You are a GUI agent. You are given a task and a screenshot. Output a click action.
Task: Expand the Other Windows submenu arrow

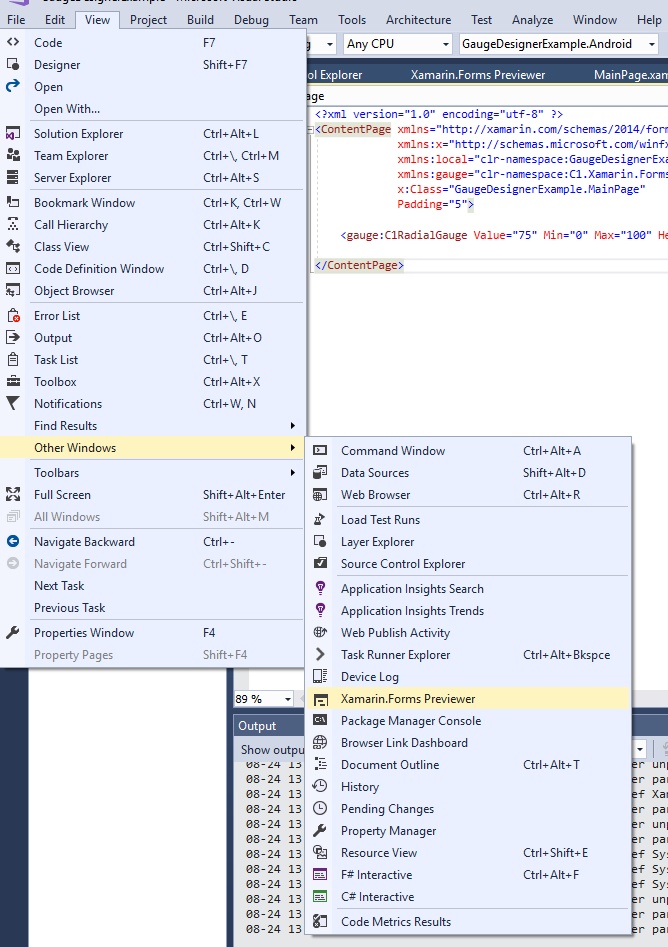click(x=293, y=448)
